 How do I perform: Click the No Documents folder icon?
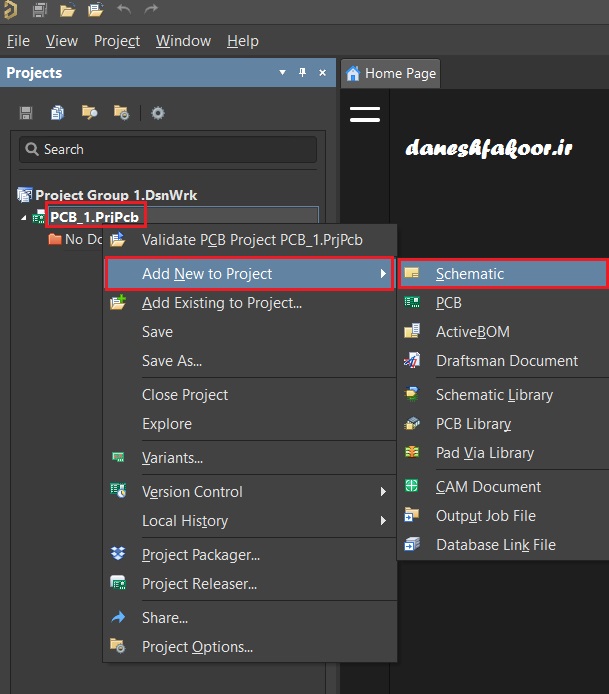point(55,239)
